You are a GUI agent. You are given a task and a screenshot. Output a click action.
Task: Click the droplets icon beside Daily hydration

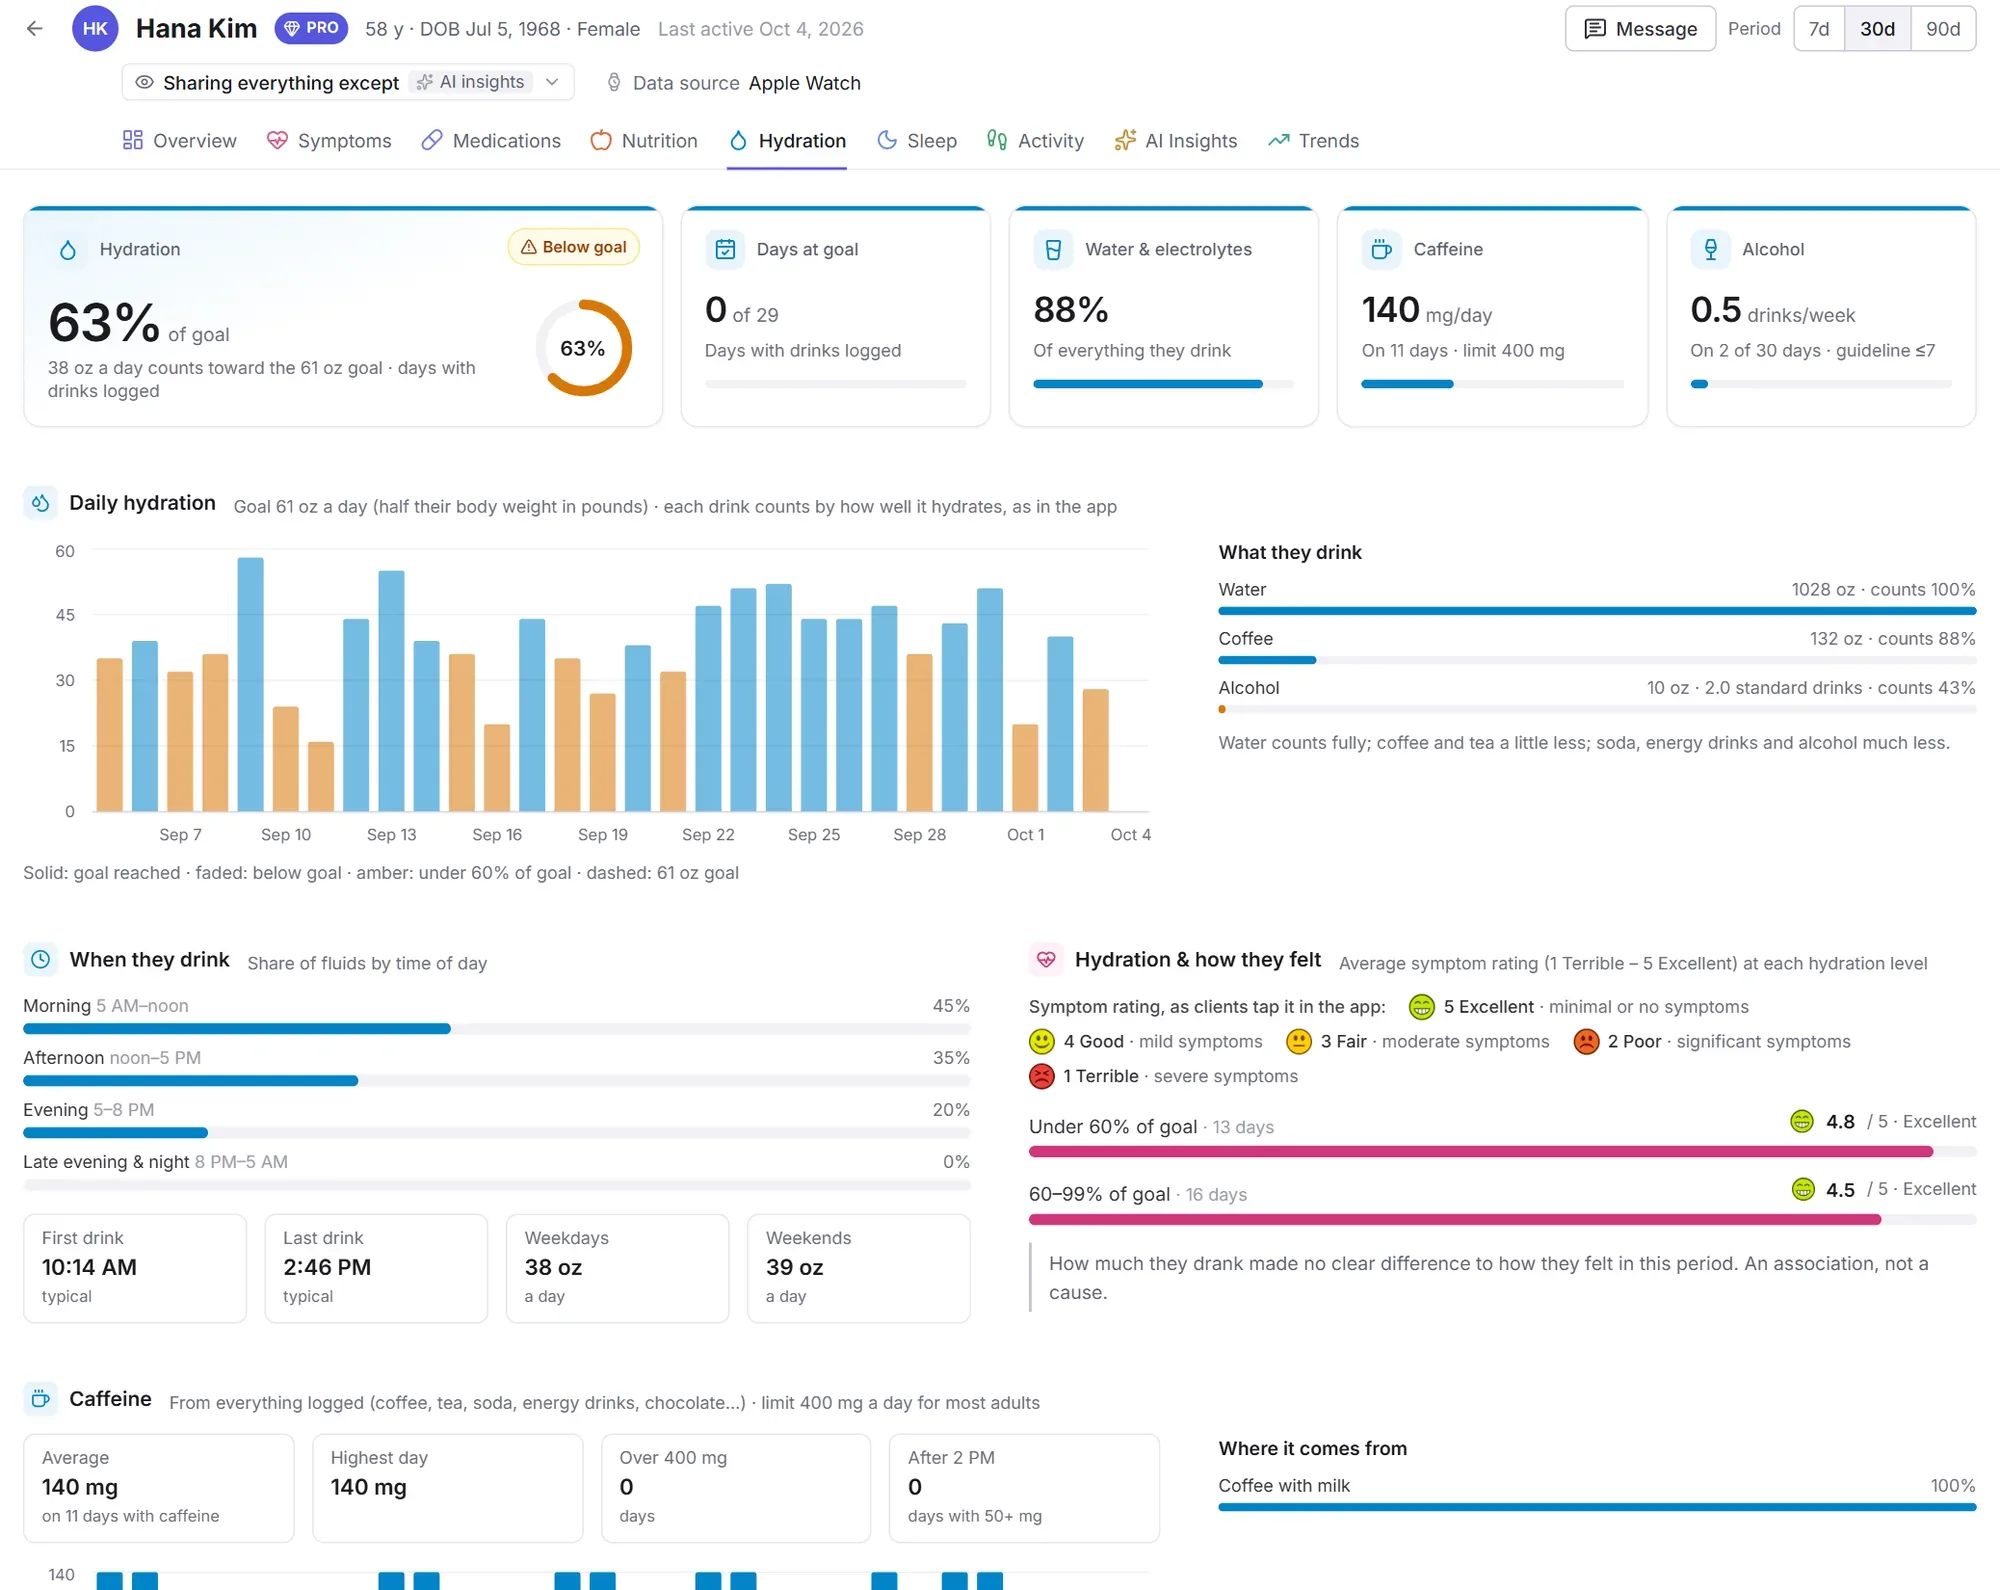tap(40, 503)
